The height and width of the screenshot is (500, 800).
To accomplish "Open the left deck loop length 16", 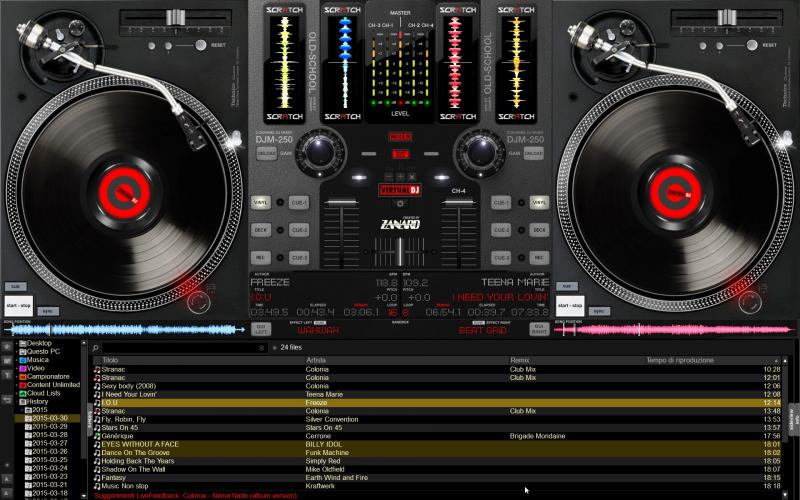I will click(392, 312).
